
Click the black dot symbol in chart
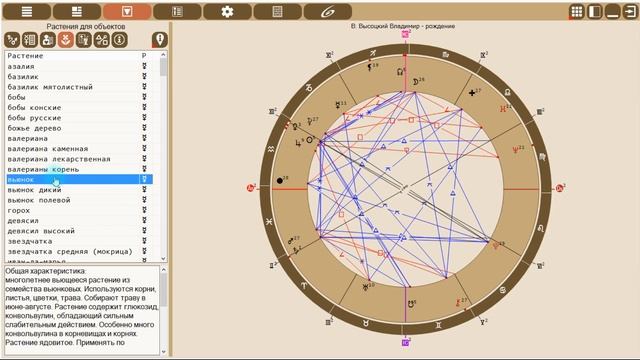pyautogui.click(x=280, y=180)
